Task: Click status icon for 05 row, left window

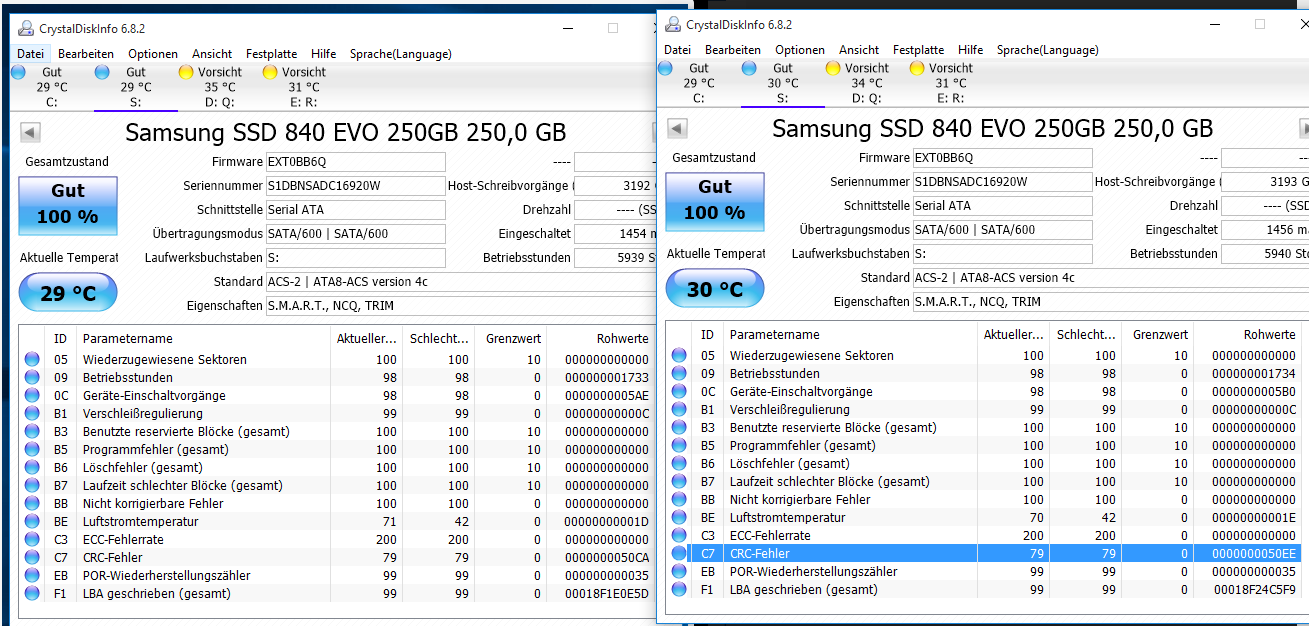Action: point(32,360)
